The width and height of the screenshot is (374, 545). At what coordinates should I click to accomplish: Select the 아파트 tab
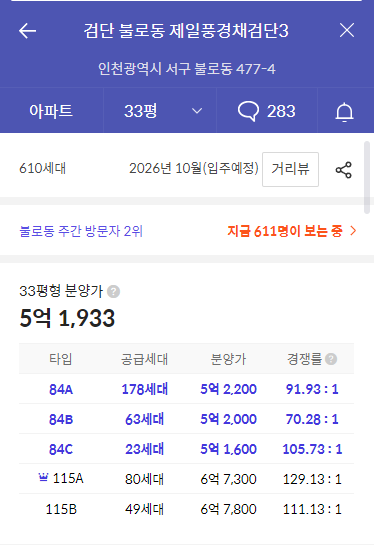click(51, 111)
